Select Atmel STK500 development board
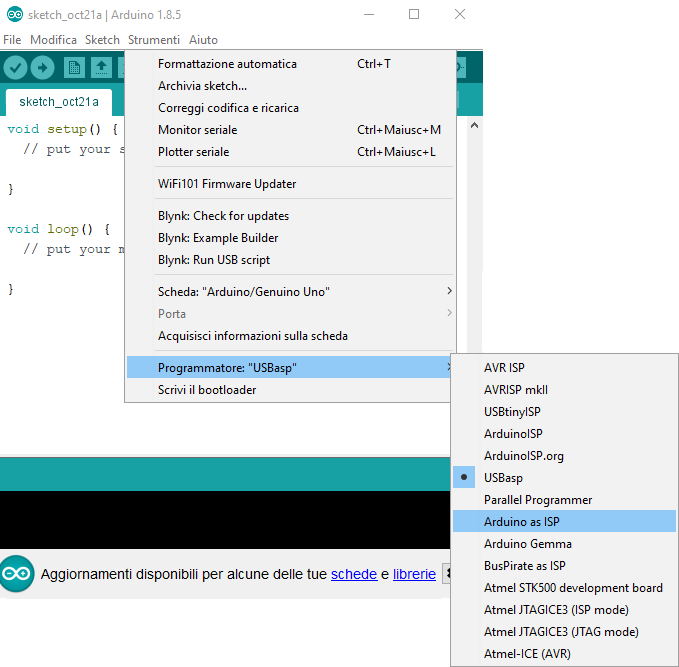 click(564, 588)
